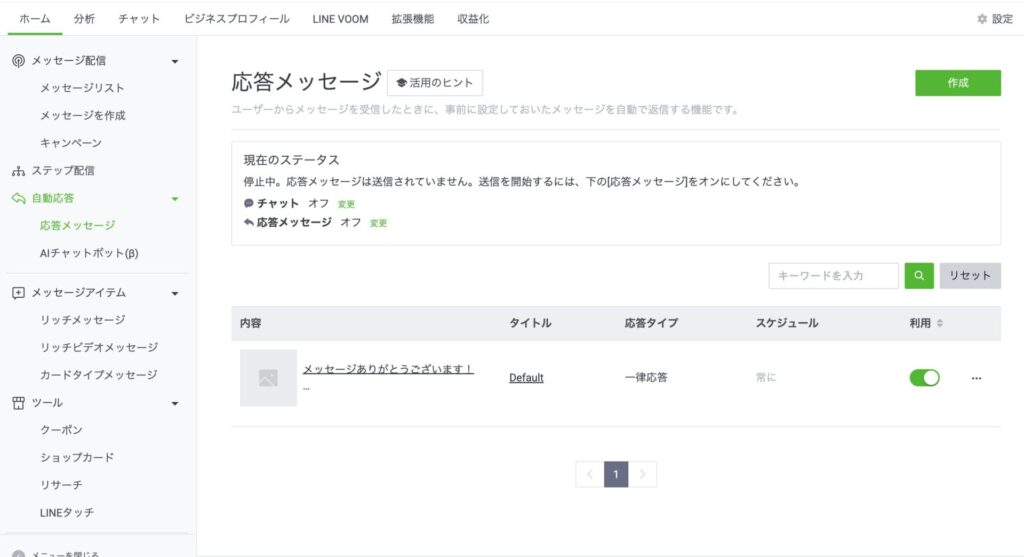Open カードタイプメッセージ in sidebar
Image resolution: width=1024 pixels, height=557 pixels.
(x=99, y=375)
